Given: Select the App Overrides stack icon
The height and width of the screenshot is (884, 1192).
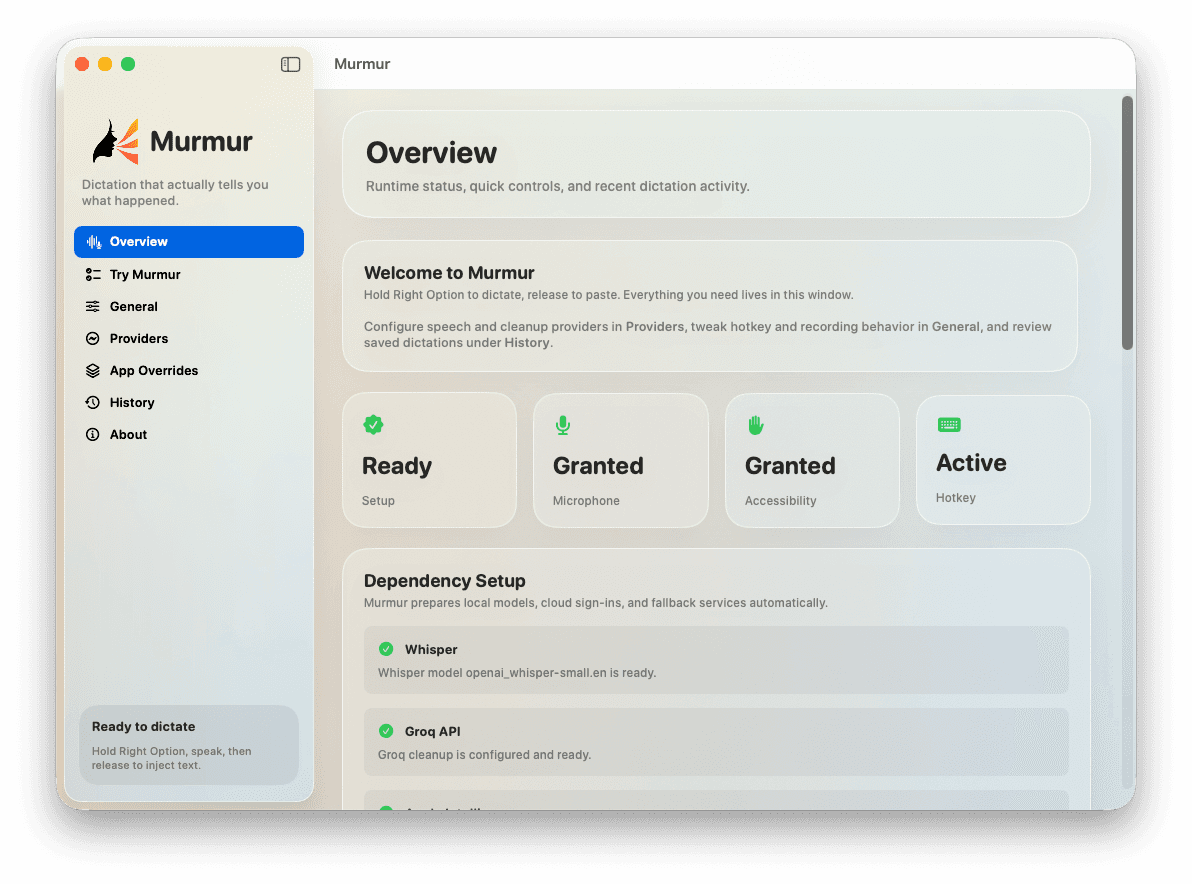Looking at the screenshot, I should (94, 370).
